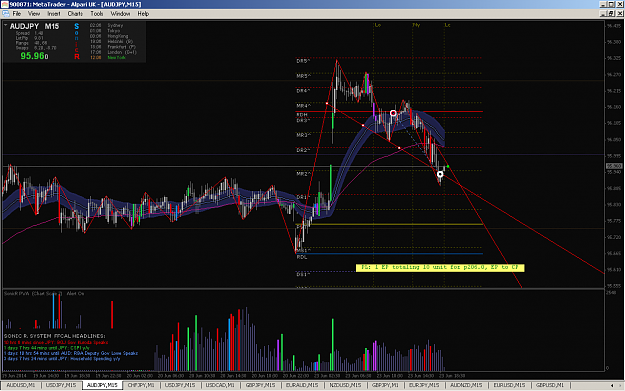The height and width of the screenshot is (391, 625).
Task: Switch to the EURJPY,M15 chart tab
Action: [x=424, y=385]
